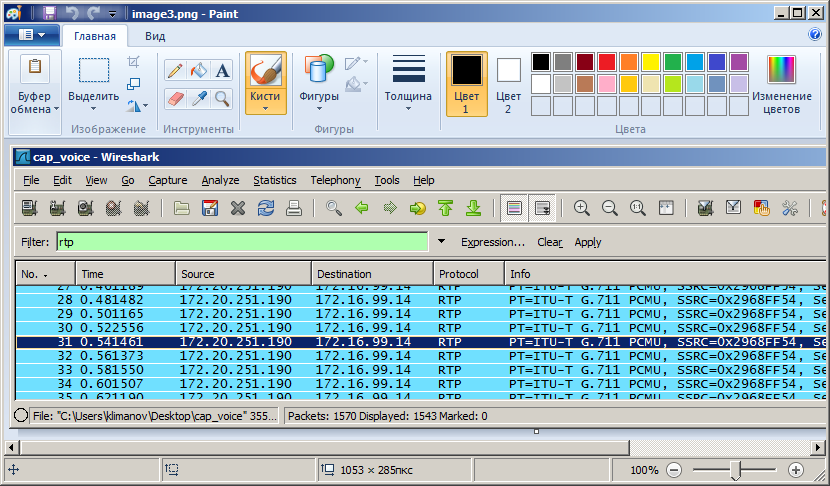Open the Wireshark Telephony menu
Screen dimensions: 830x486
[x=336, y=180]
